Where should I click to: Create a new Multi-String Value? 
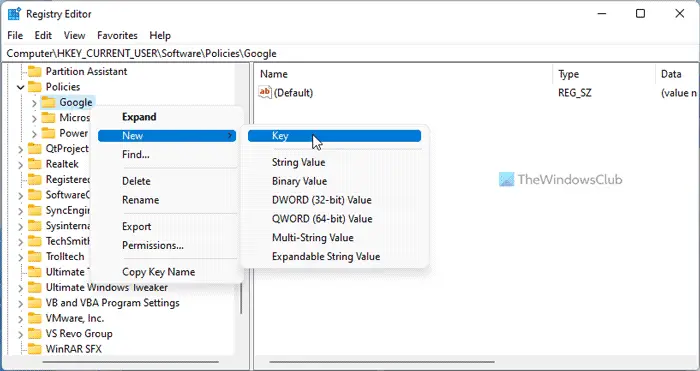334,238
